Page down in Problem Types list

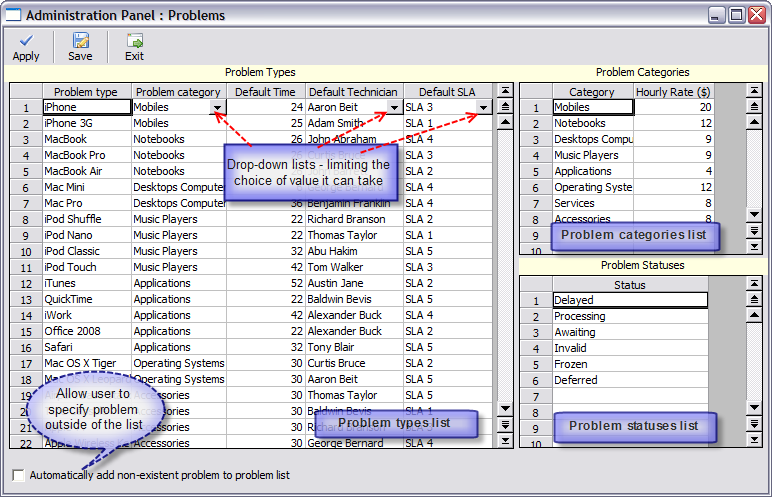coord(505,424)
